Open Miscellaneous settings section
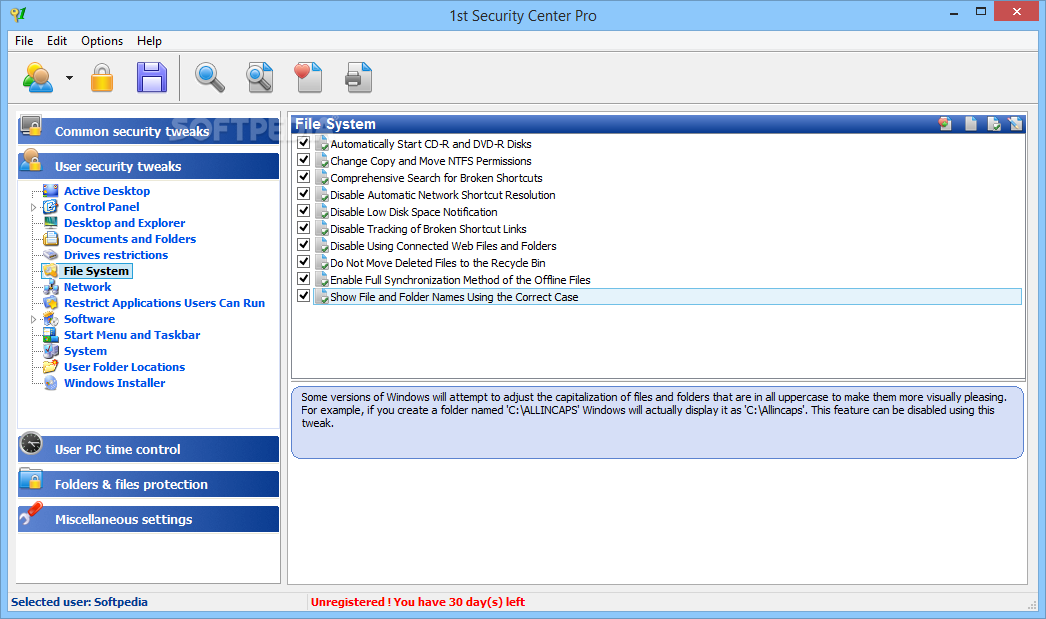Screen dimensions: 1046x619 pos(148,519)
